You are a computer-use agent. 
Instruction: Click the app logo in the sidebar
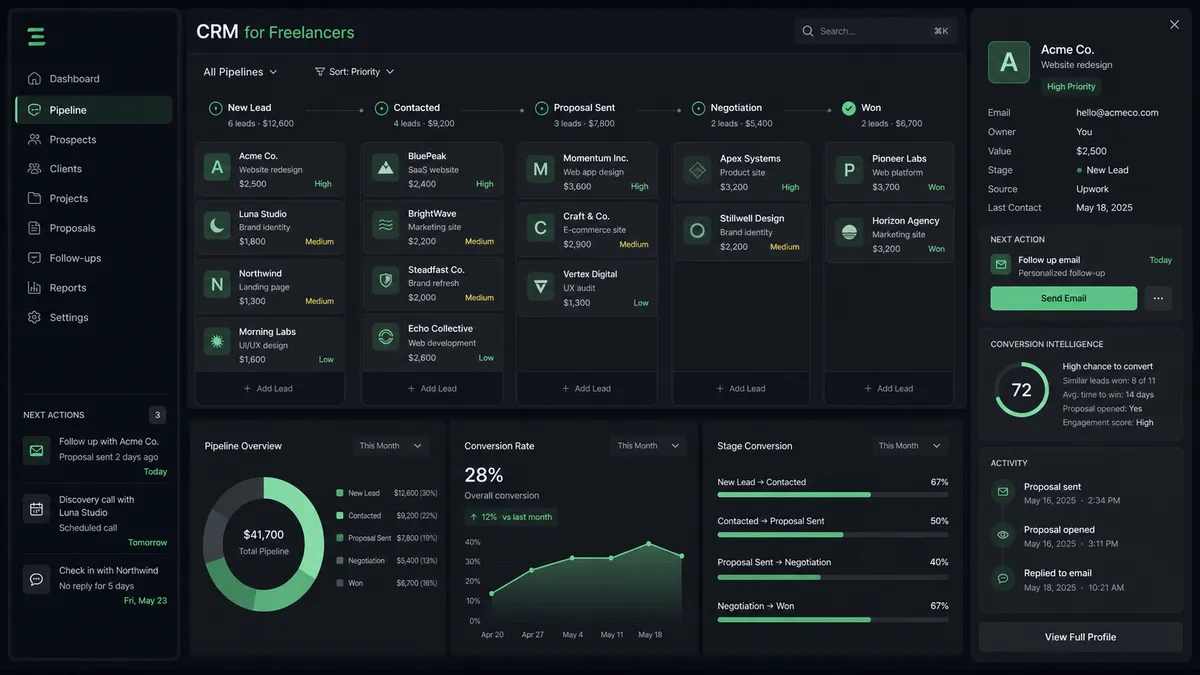click(36, 36)
